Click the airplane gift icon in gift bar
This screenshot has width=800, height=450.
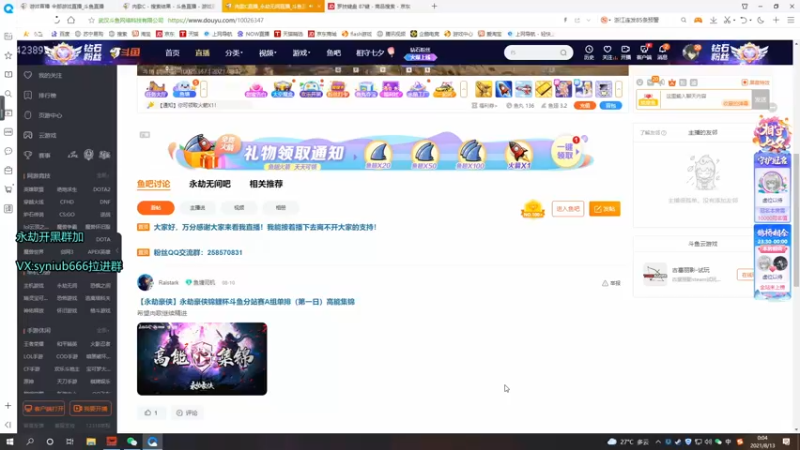click(x=523, y=89)
